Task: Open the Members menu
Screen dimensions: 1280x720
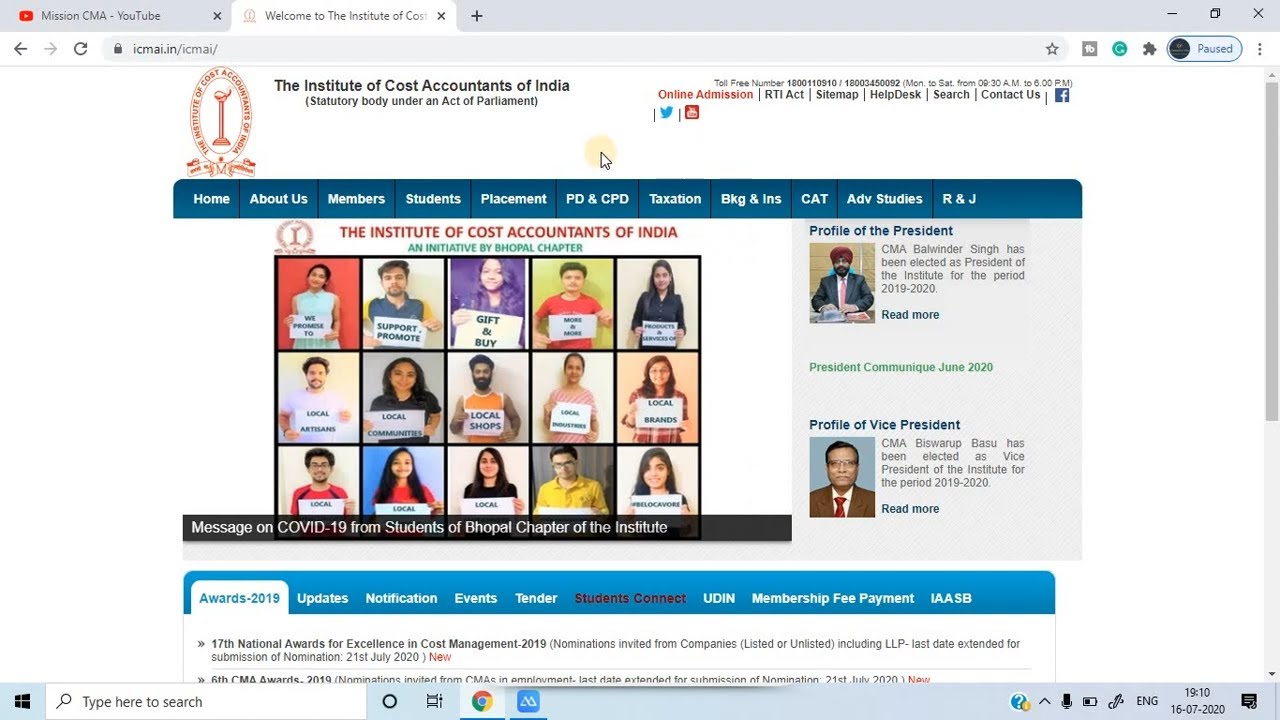Action: [356, 199]
